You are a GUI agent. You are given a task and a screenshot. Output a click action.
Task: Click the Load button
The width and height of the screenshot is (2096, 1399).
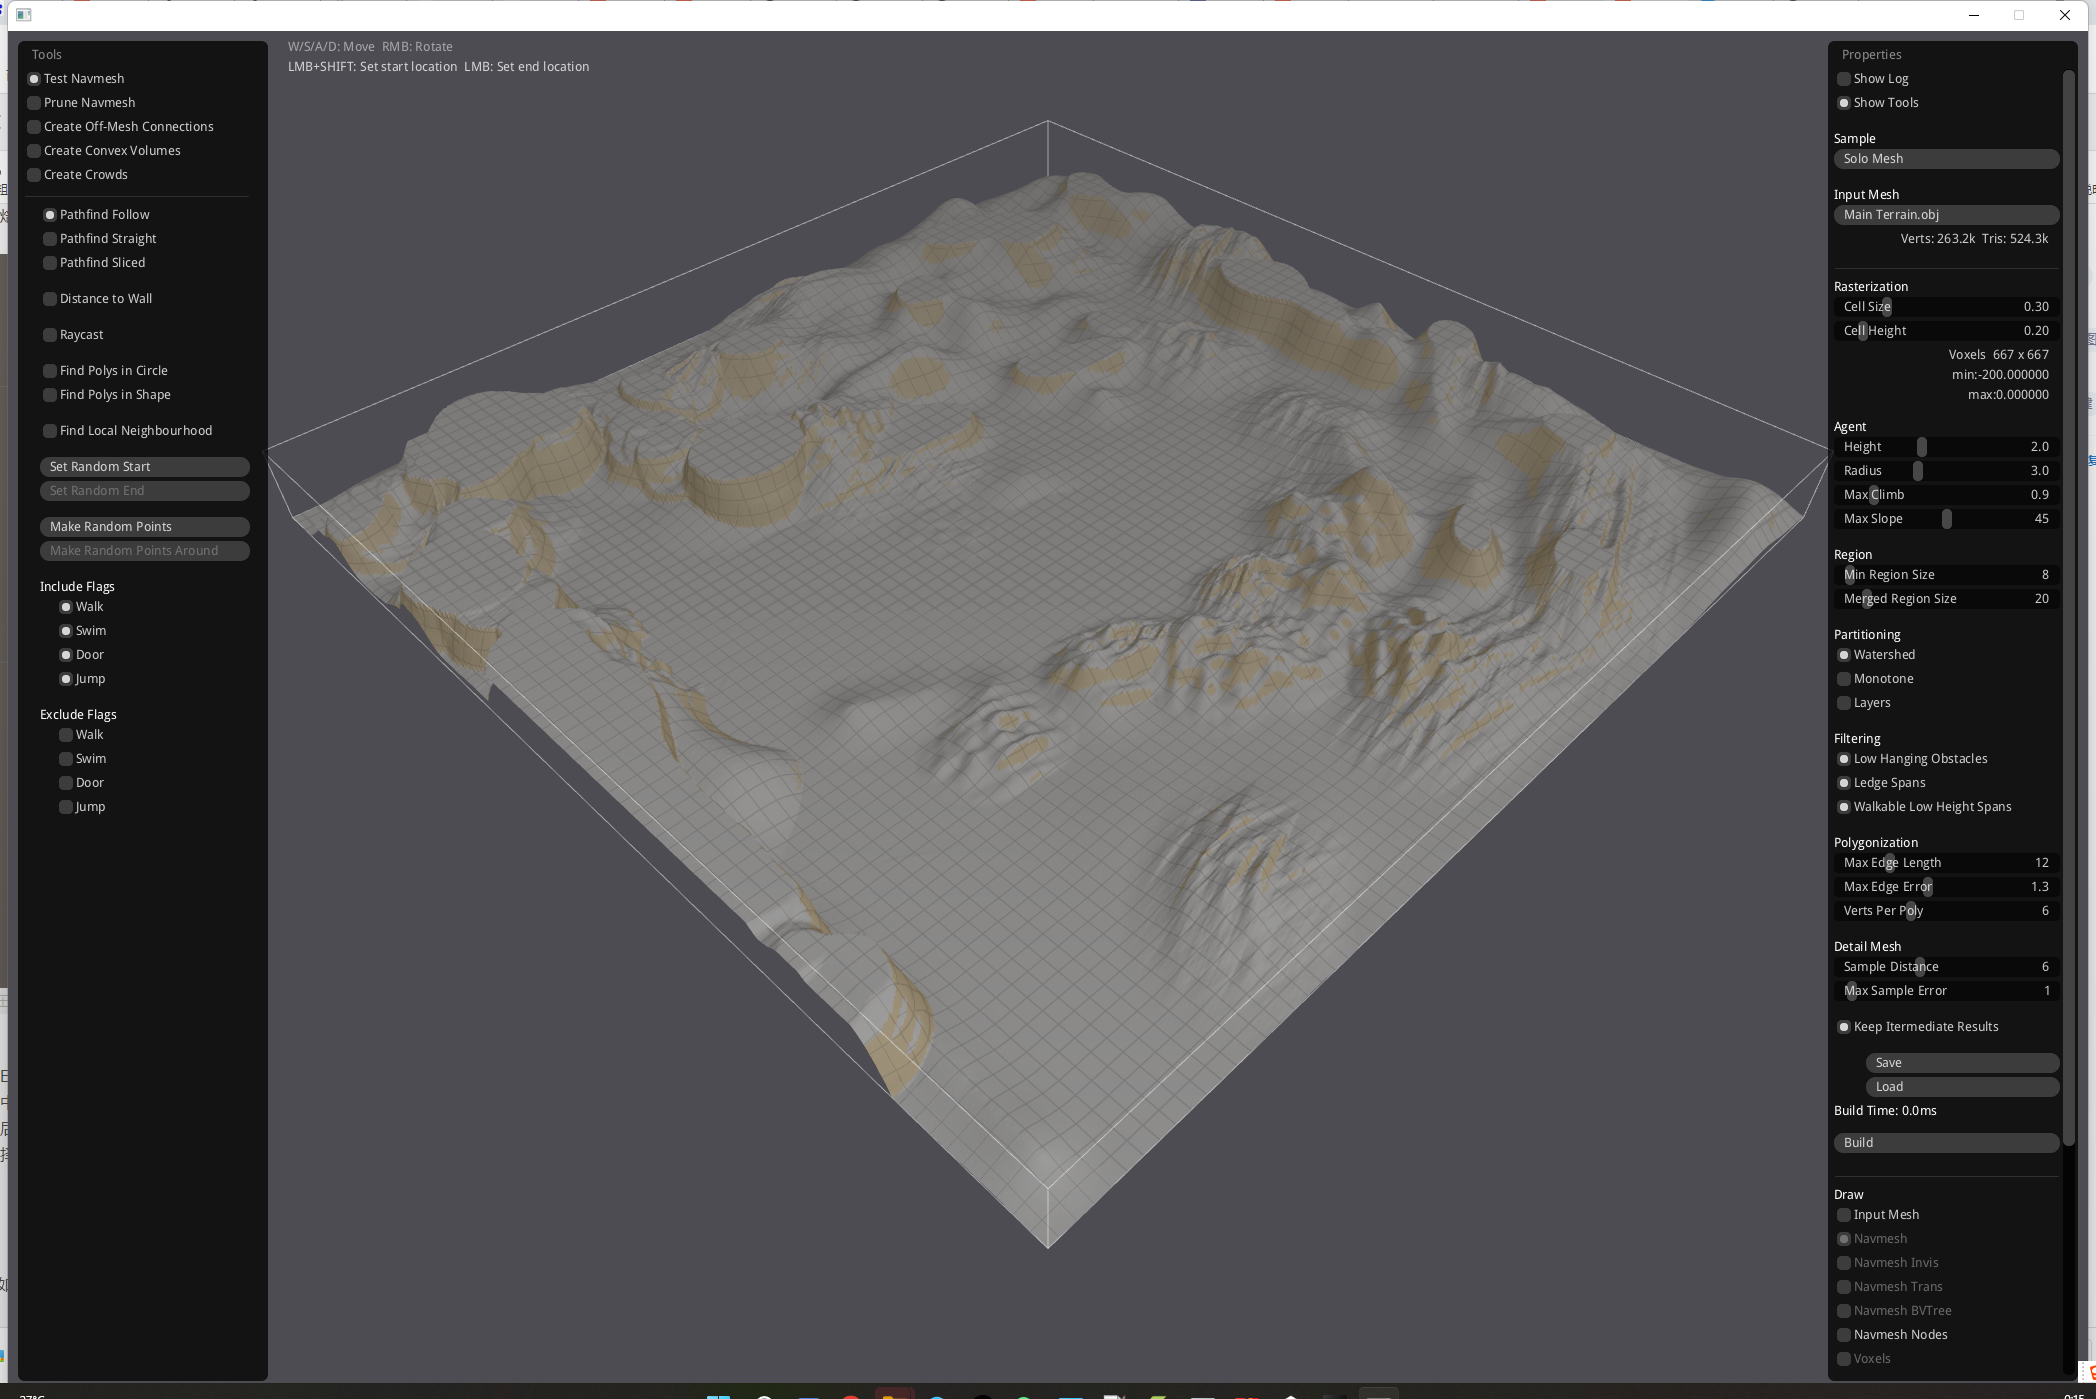click(1962, 1087)
